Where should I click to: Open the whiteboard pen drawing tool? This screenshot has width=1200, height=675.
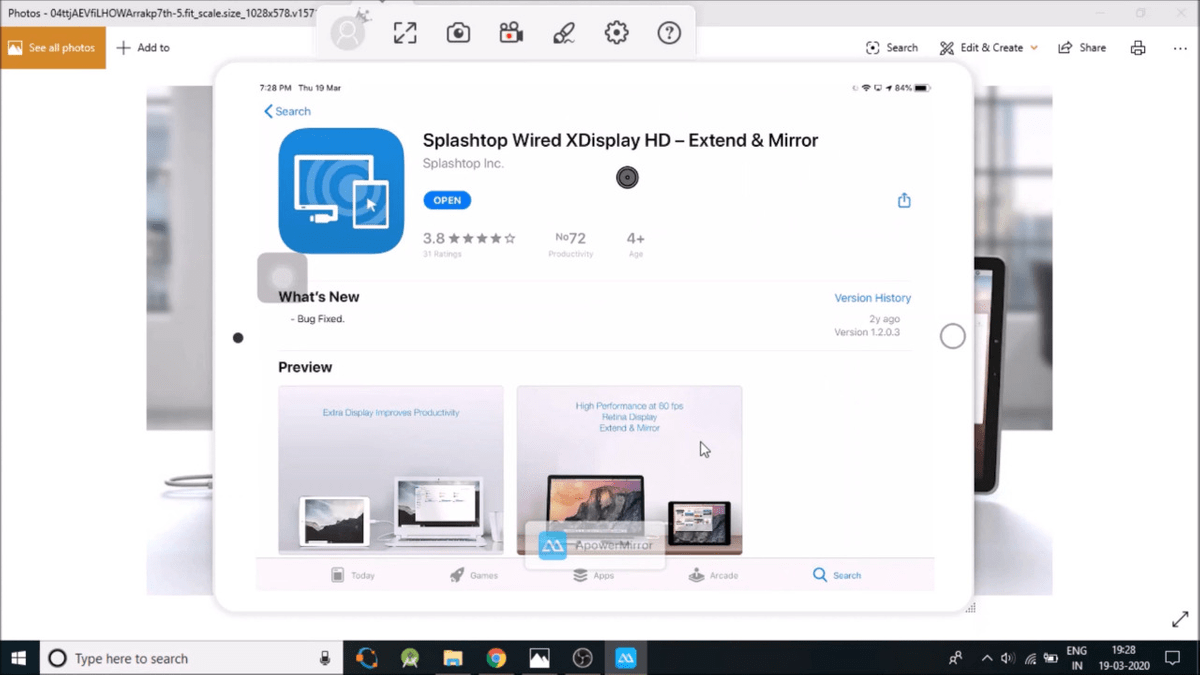(x=564, y=33)
